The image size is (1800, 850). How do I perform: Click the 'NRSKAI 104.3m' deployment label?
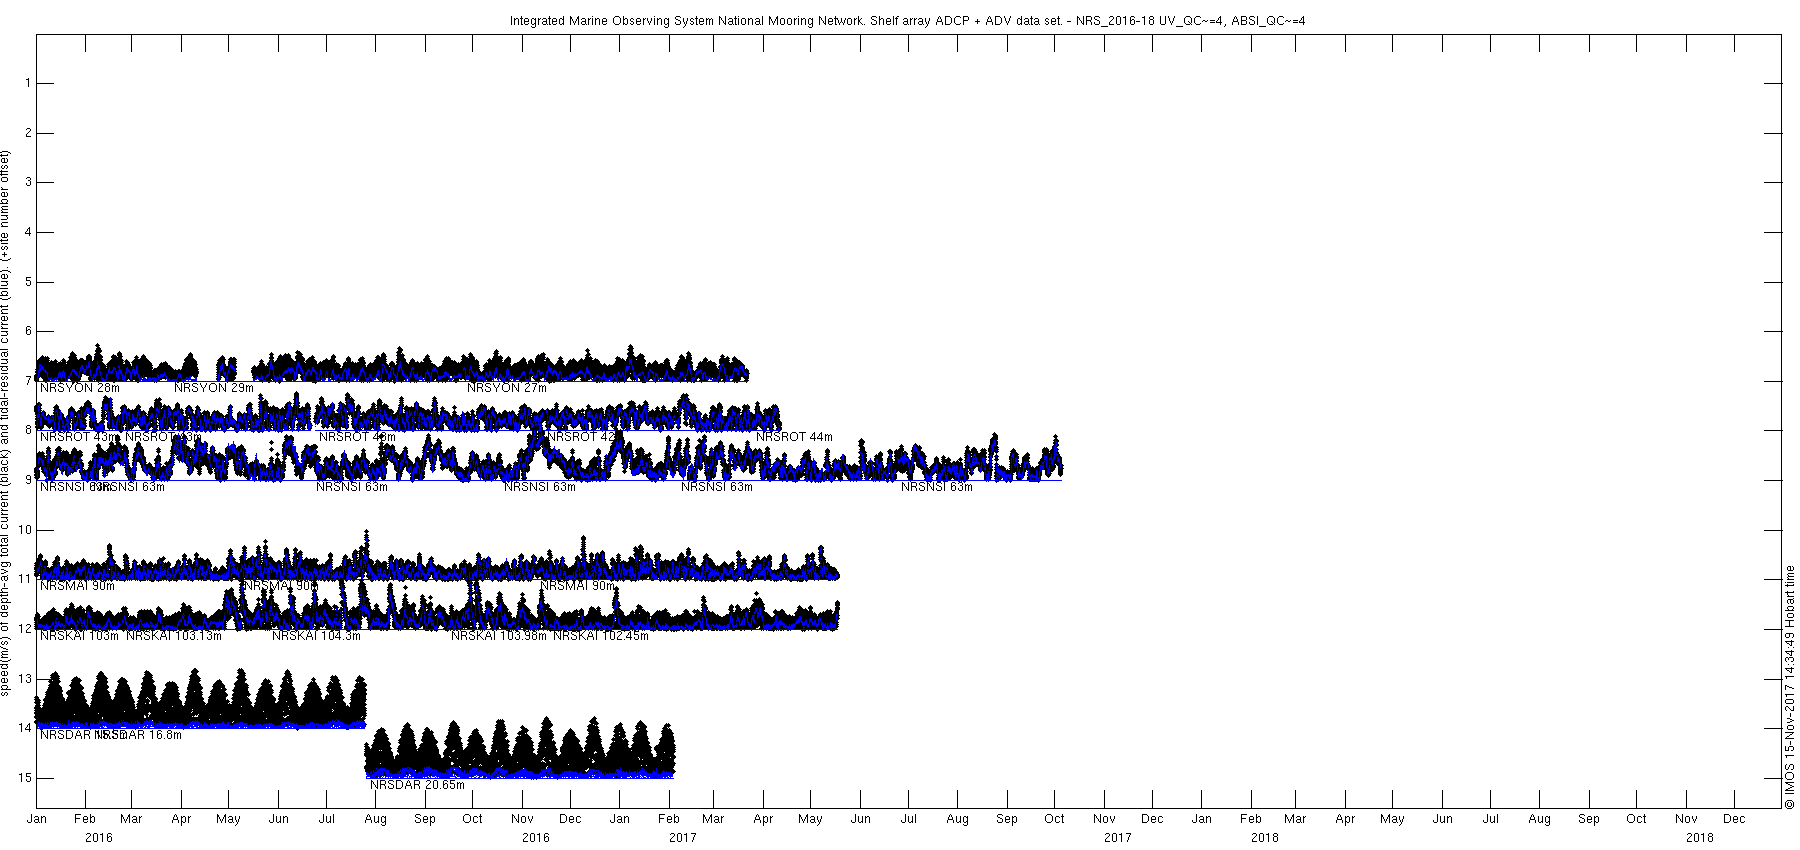[316, 636]
